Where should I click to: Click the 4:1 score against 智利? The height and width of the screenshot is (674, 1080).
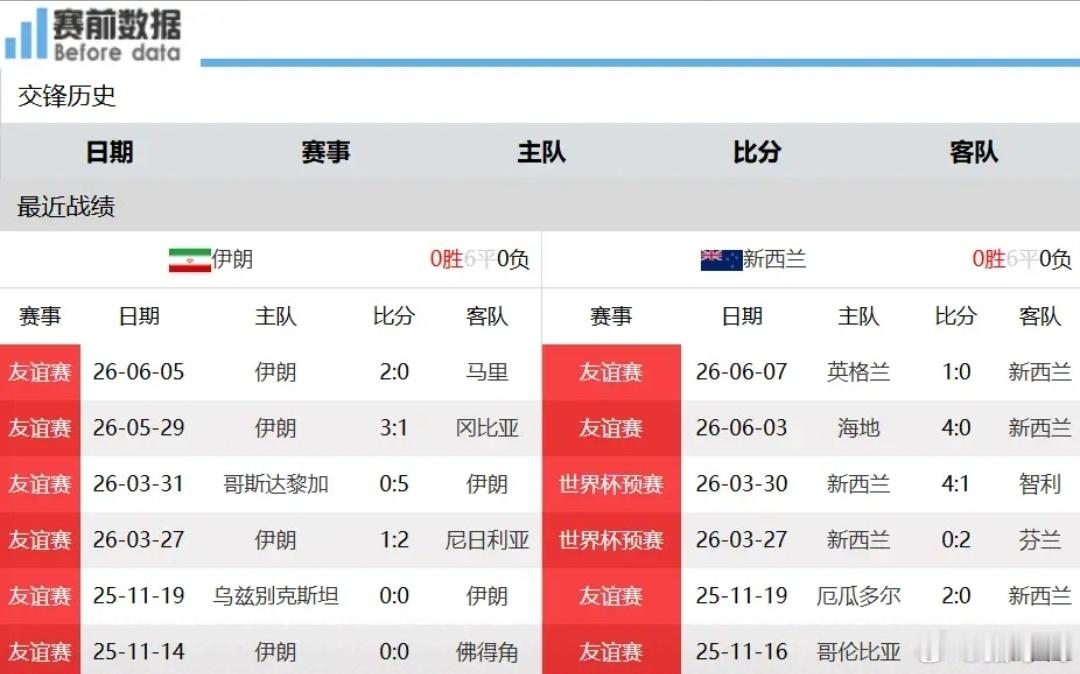click(956, 483)
